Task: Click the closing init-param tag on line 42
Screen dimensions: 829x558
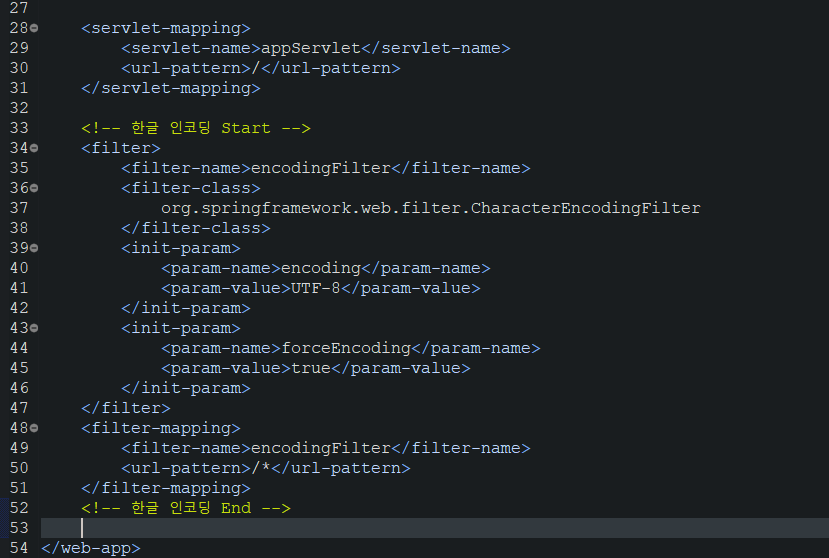Action: click(186, 308)
